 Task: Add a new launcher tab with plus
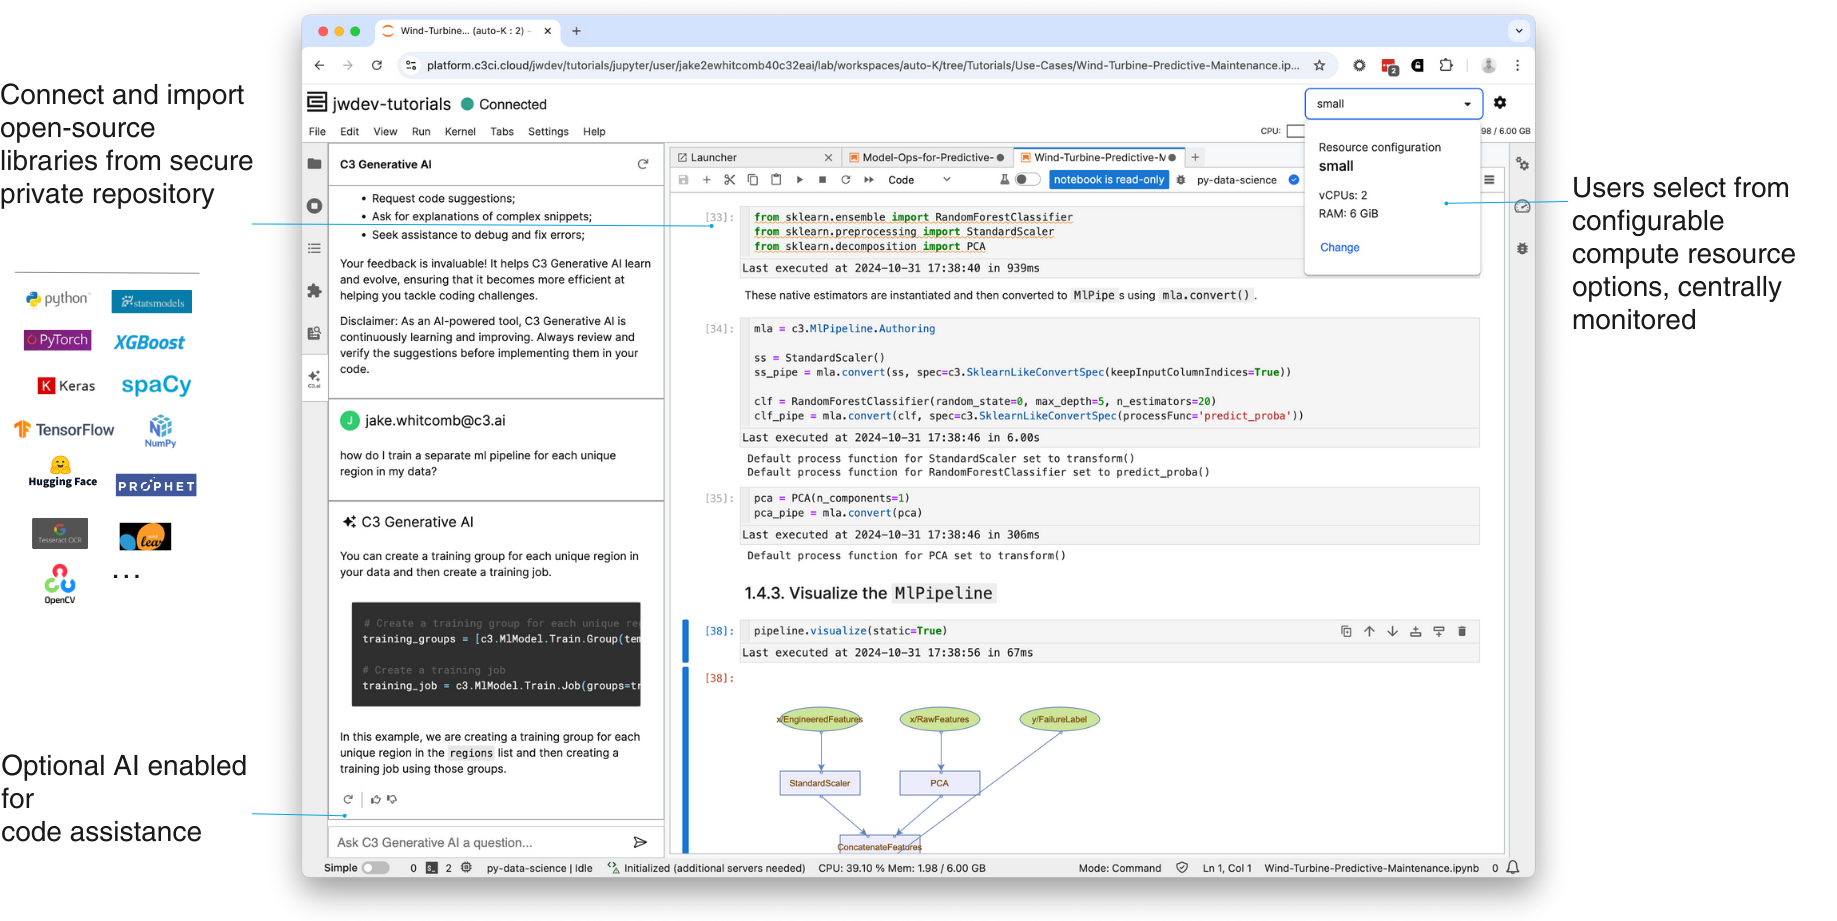[x=1195, y=157]
